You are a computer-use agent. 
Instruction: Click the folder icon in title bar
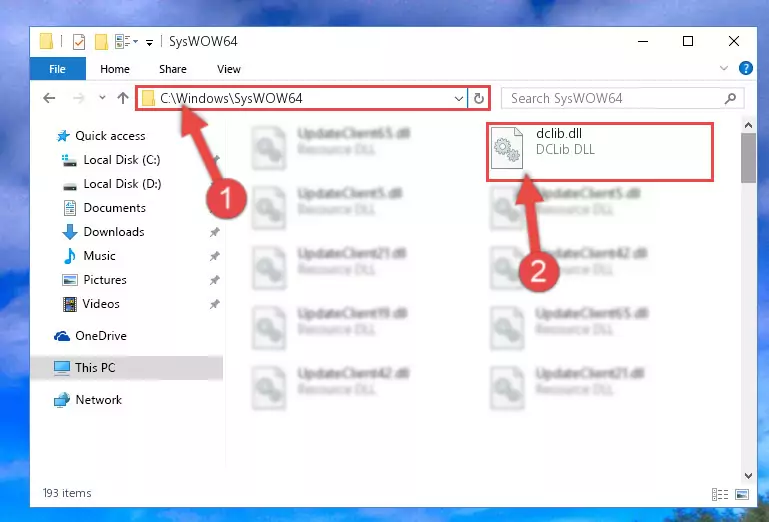pyautogui.click(x=46, y=42)
